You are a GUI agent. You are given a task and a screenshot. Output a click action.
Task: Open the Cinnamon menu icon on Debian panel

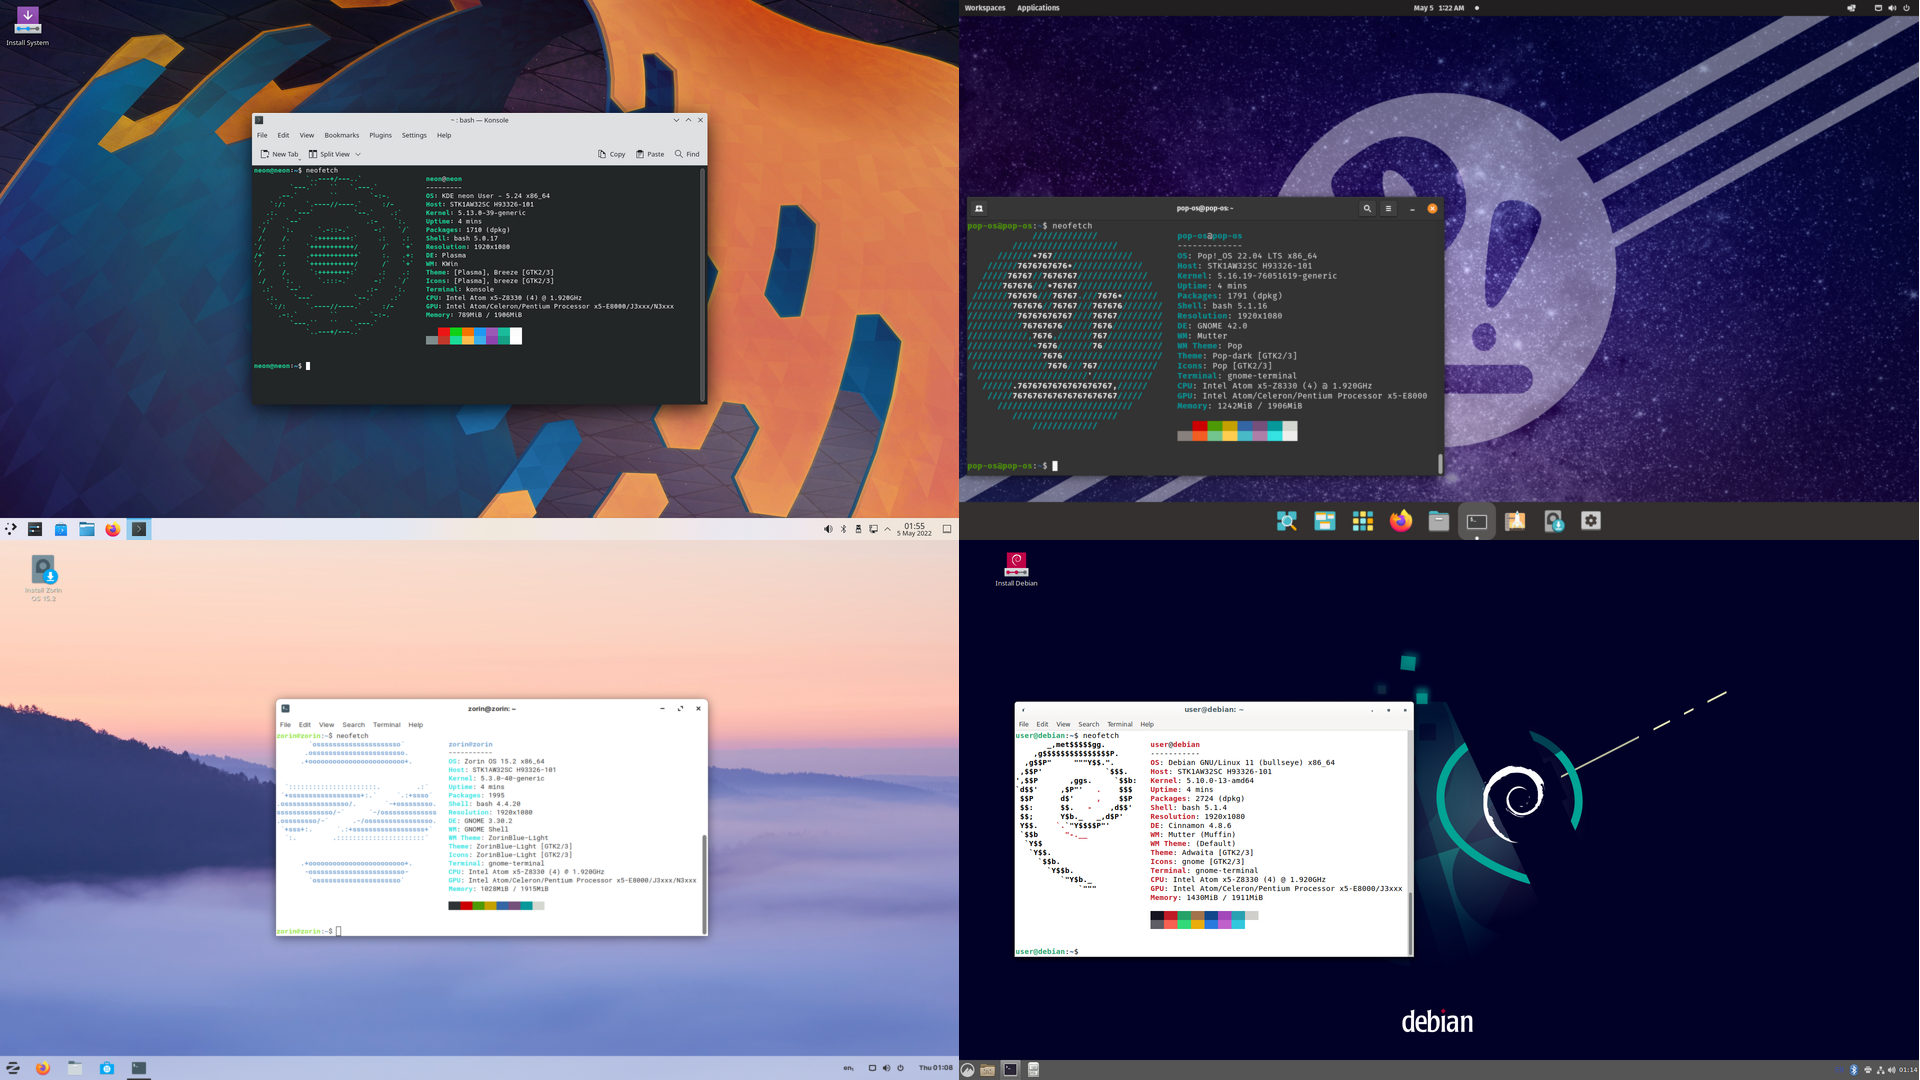click(x=968, y=1070)
